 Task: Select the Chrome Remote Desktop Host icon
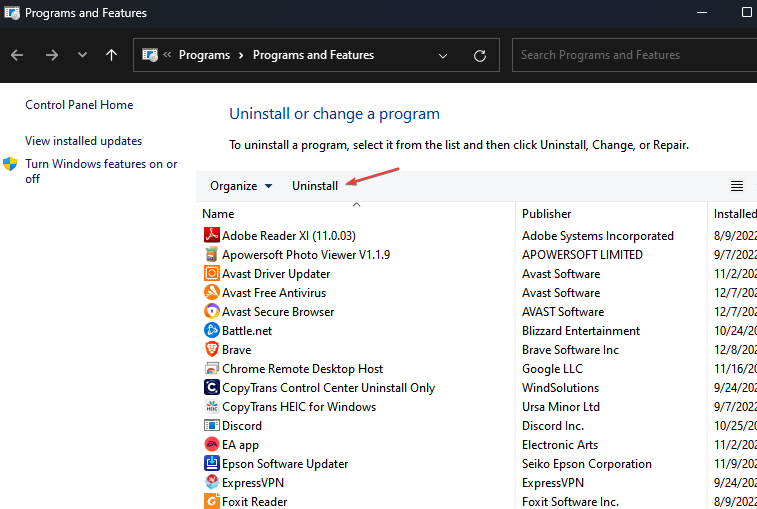[x=211, y=368]
